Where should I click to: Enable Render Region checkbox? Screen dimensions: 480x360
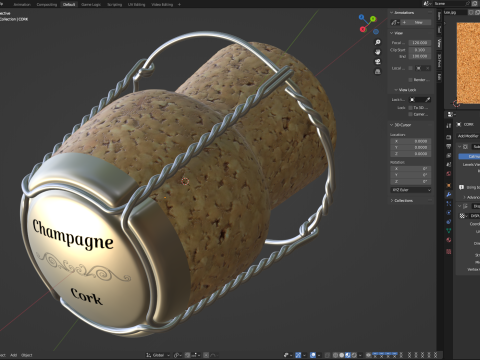click(410, 80)
